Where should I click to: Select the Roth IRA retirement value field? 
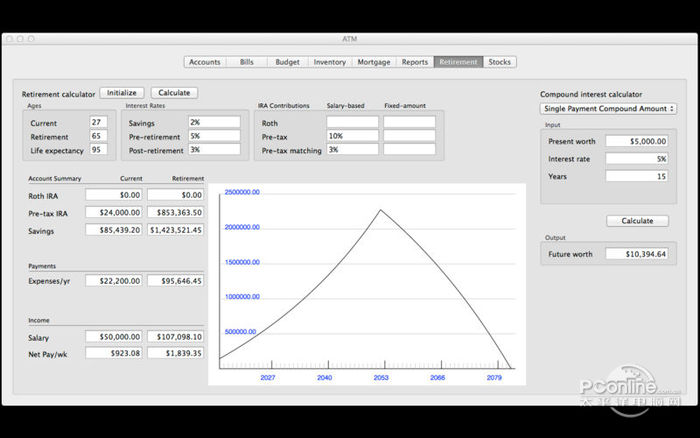[x=175, y=195]
